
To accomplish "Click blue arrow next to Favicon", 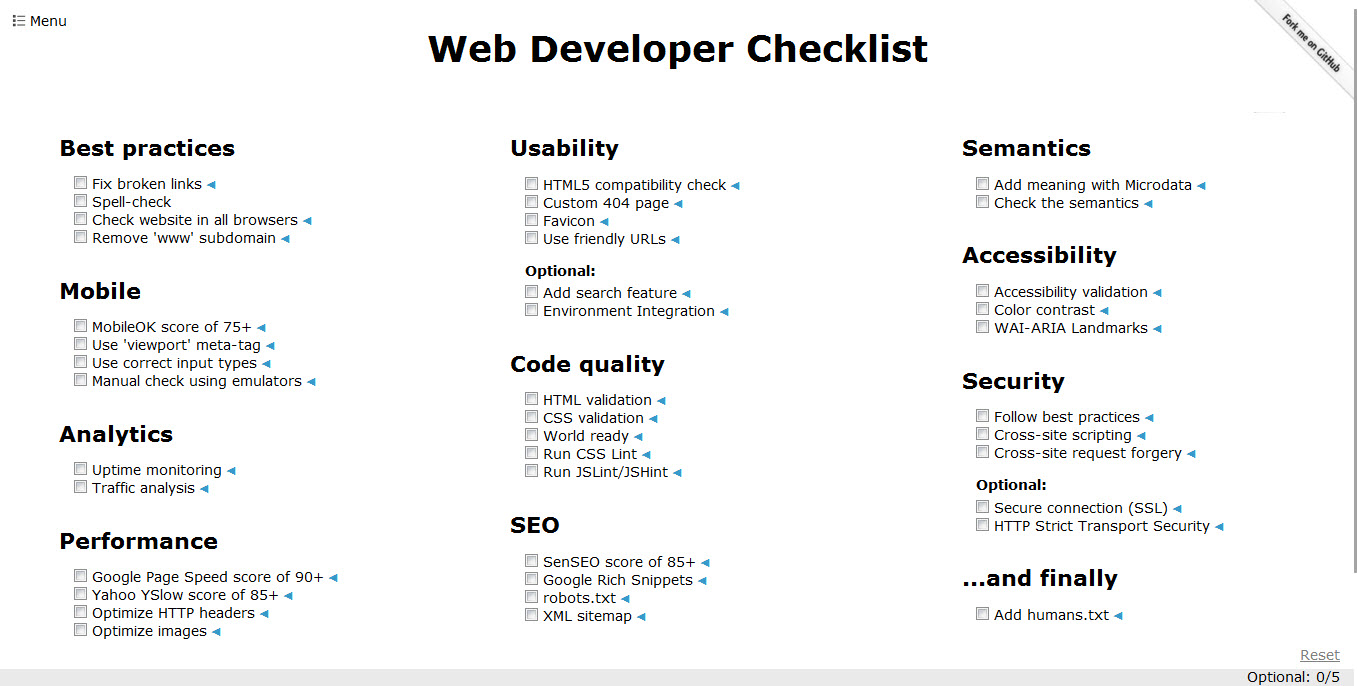I will tap(604, 222).
